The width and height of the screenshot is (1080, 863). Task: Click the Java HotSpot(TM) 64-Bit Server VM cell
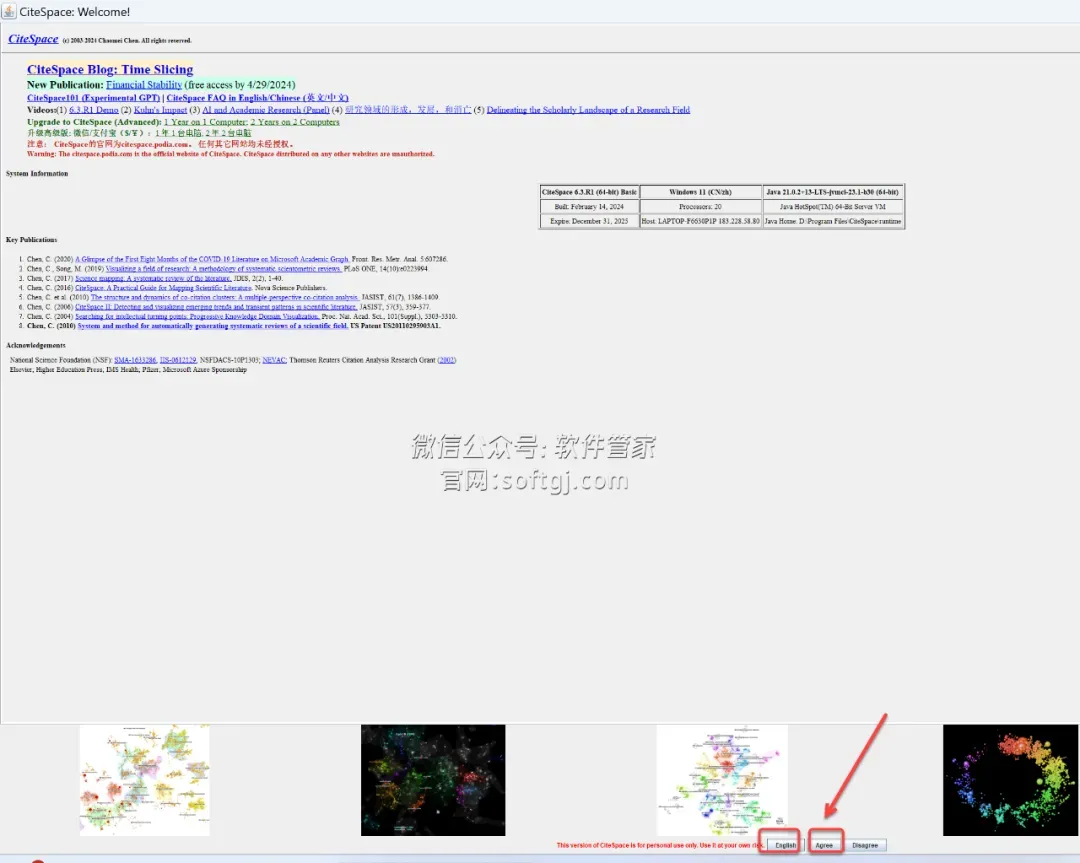(x=833, y=207)
